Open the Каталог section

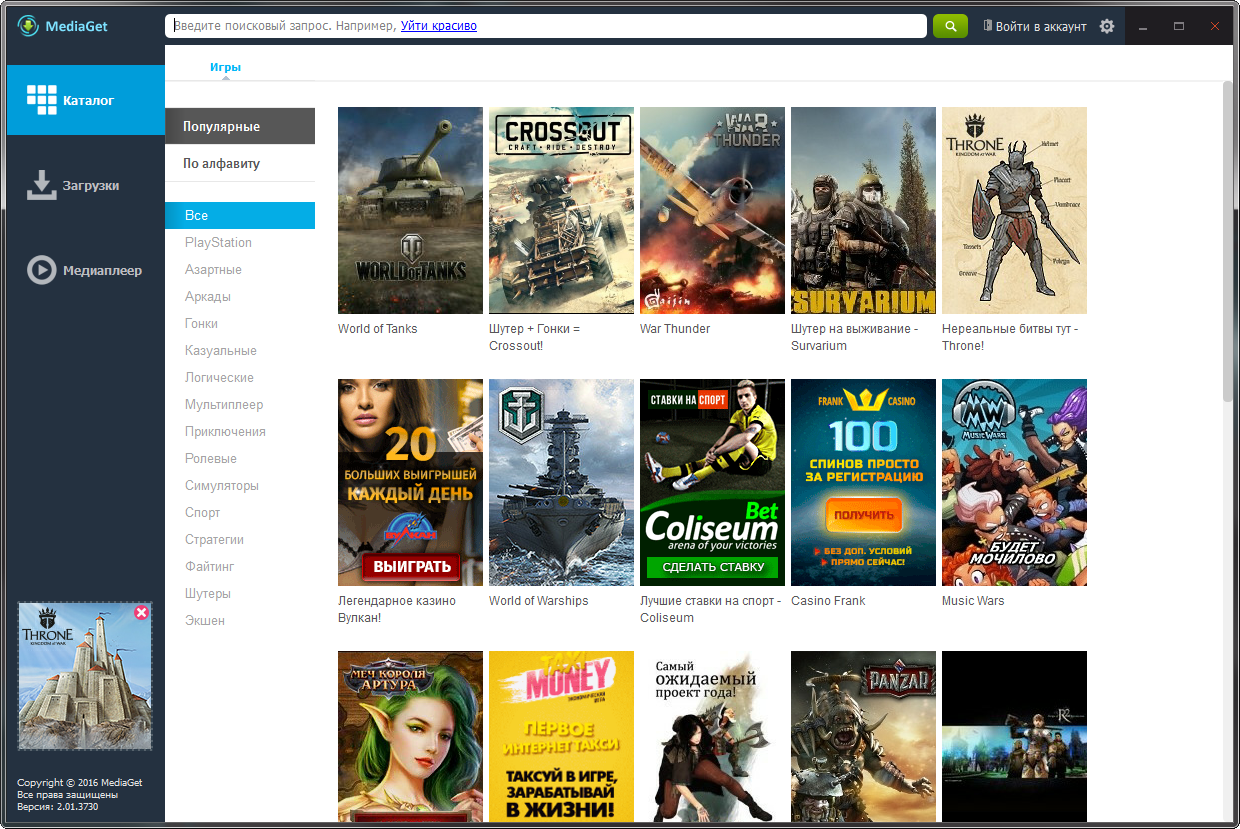(x=86, y=100)
